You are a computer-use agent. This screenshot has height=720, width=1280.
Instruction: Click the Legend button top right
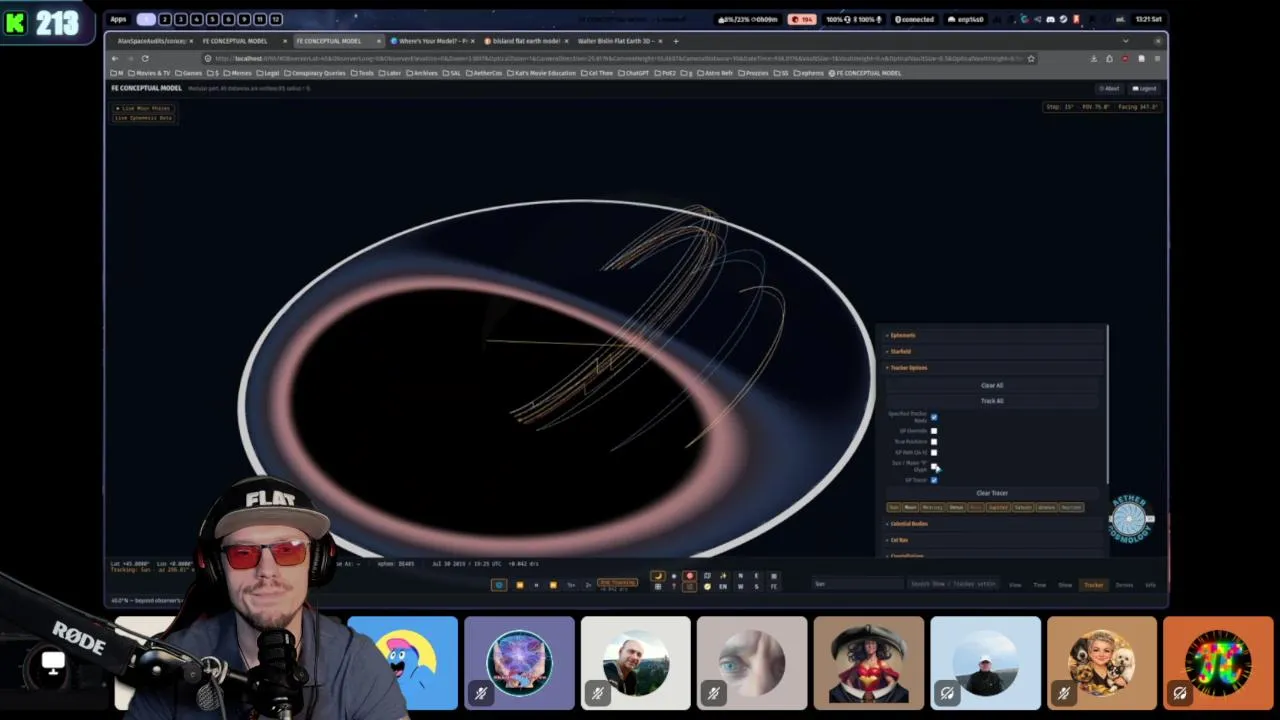[1144, 88]
